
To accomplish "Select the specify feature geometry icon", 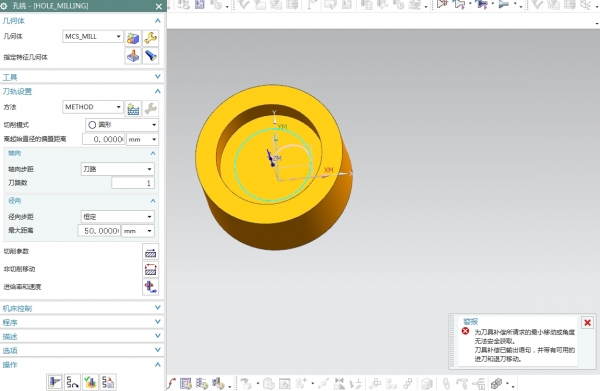I will pos(133,56).
